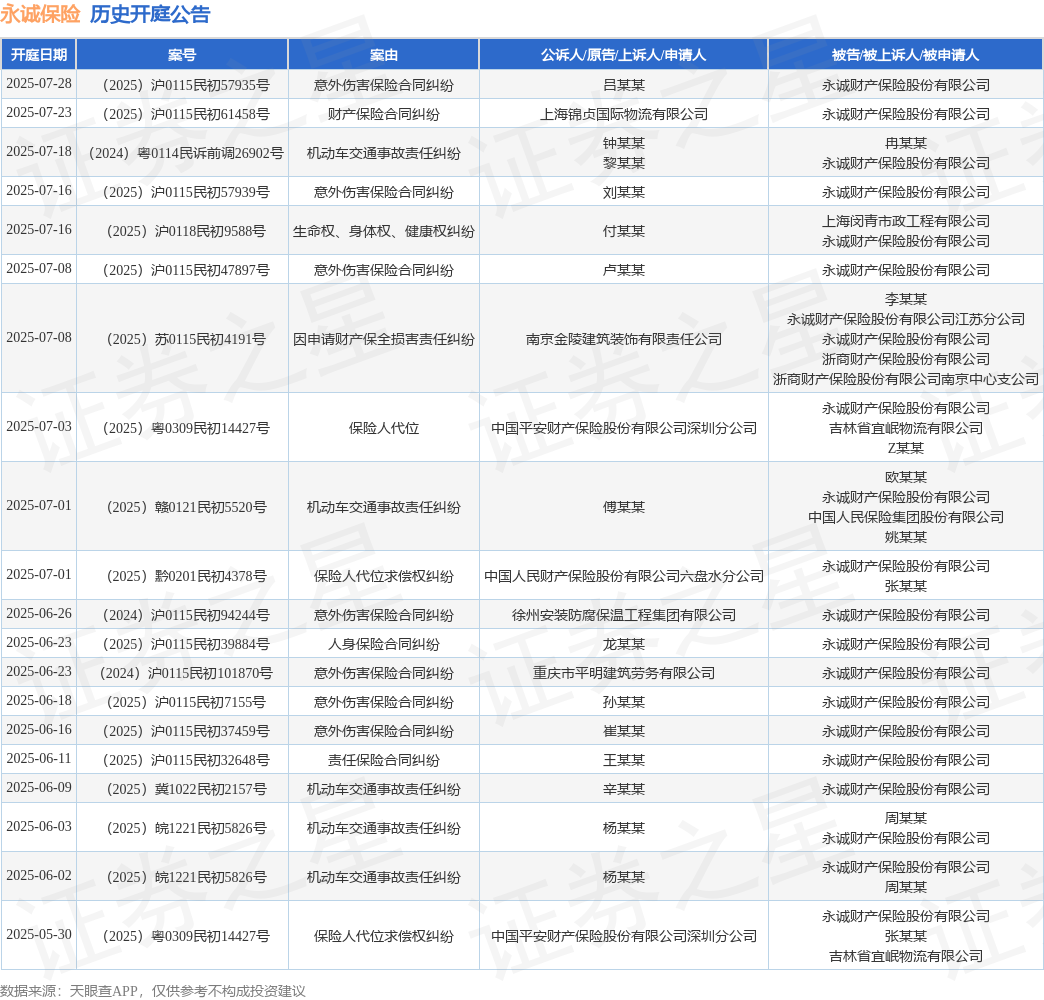Click case number 沪0115民初57935号
This screenshot has height=1000, width=1044.
(x=186, y=85)
